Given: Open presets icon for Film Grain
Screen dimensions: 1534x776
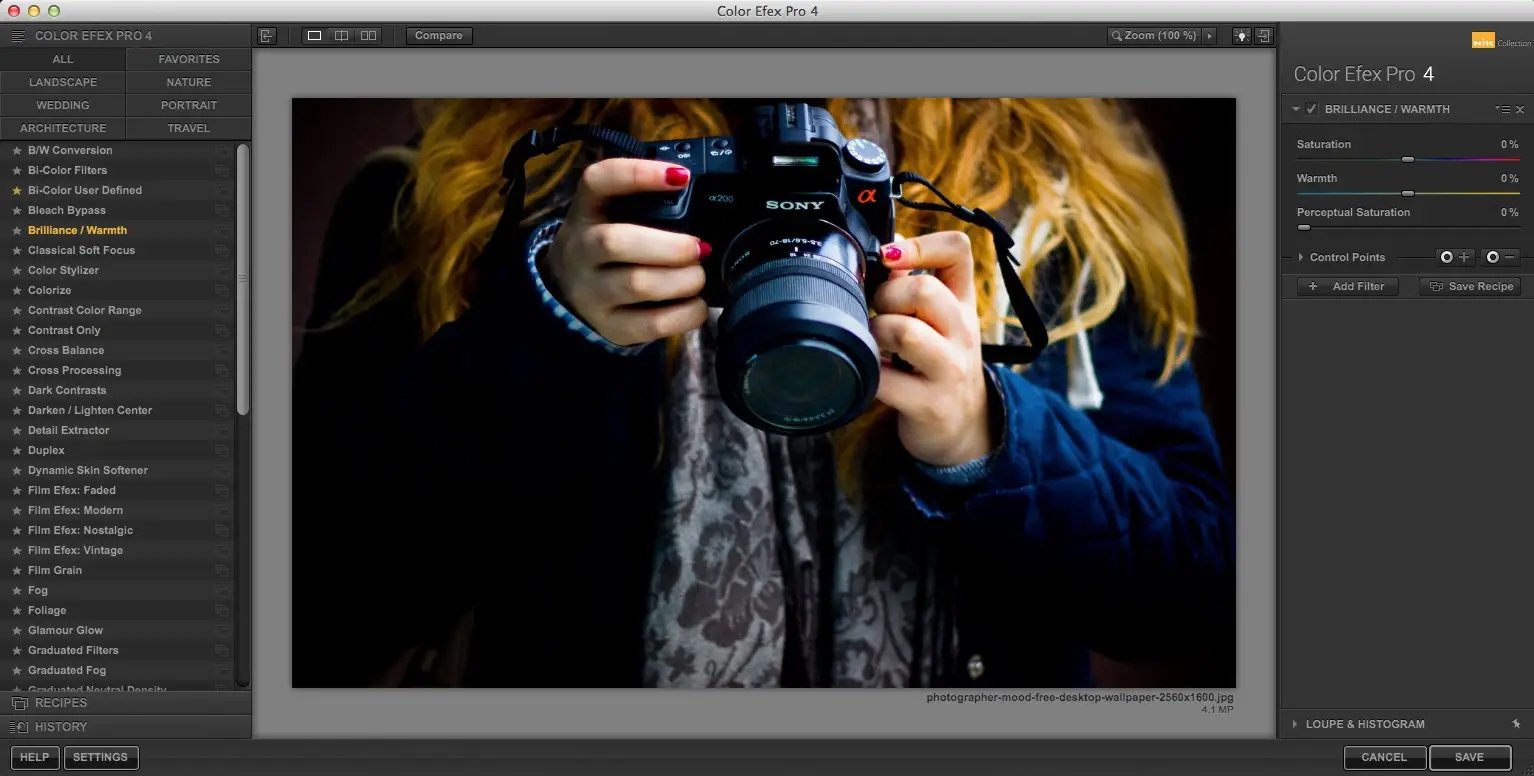Looking at the screenshot, I should (x=221, y=570).
